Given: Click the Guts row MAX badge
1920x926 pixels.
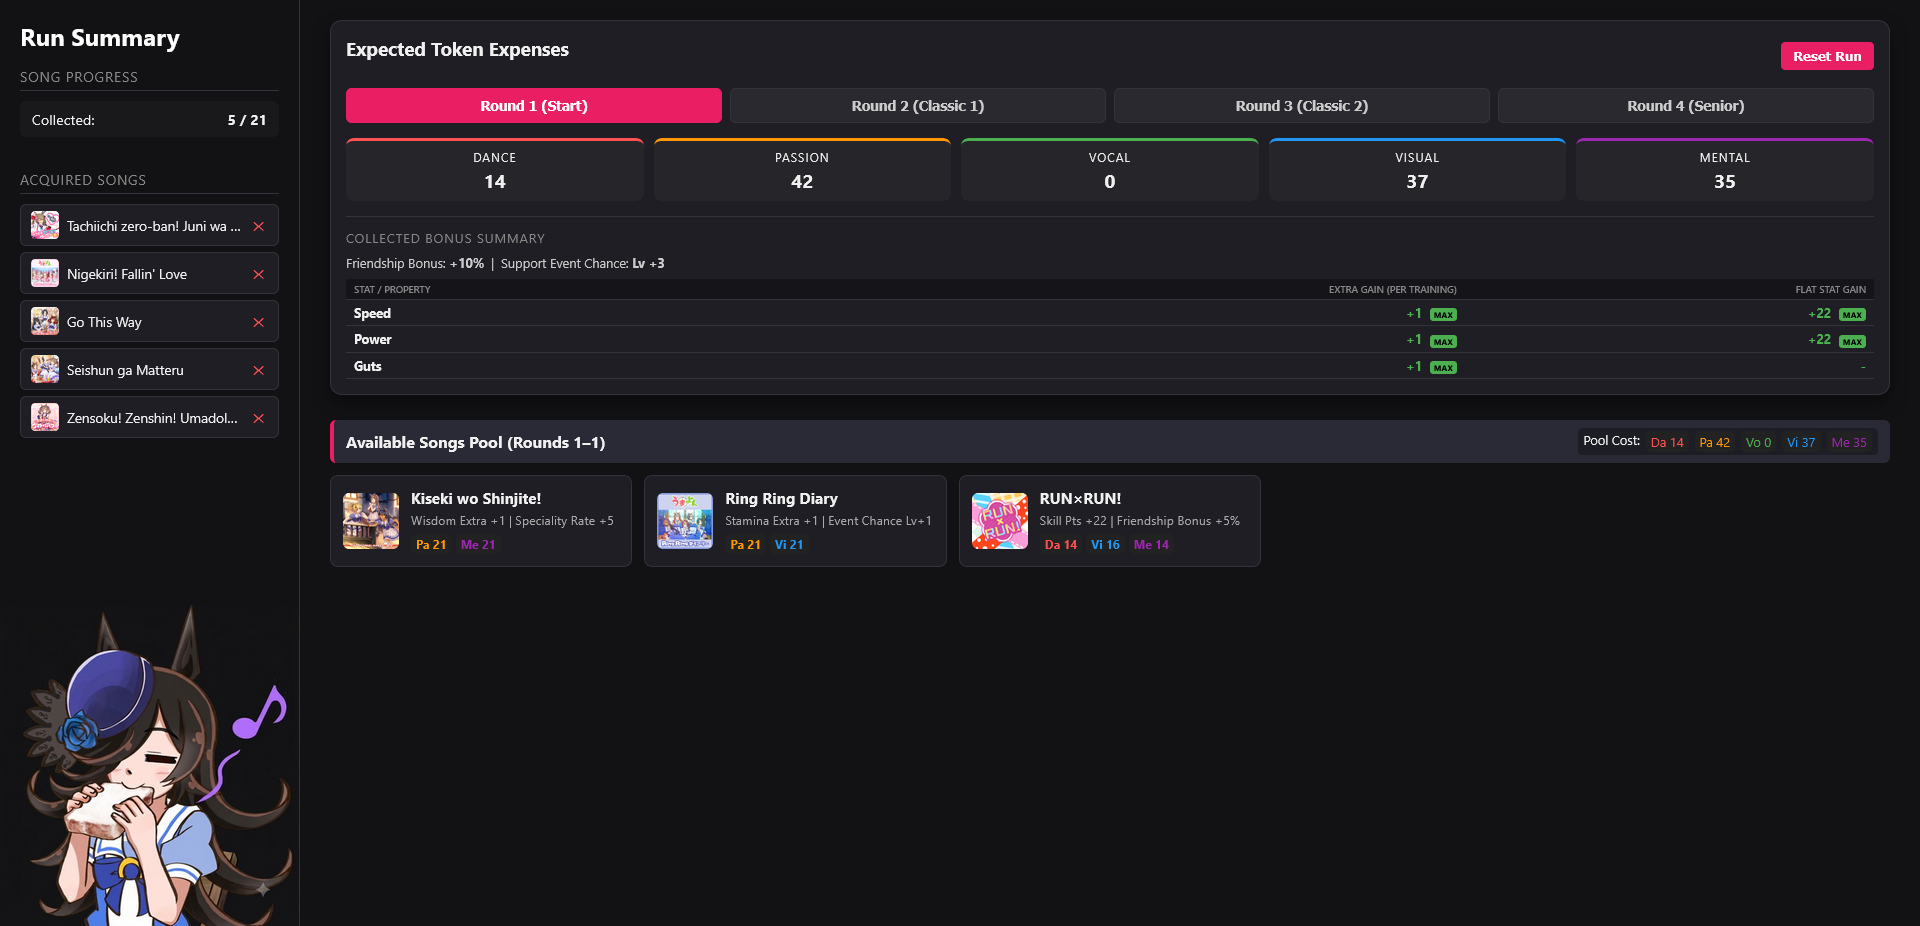Looking at the screenshot, I should coord(1443,368).
